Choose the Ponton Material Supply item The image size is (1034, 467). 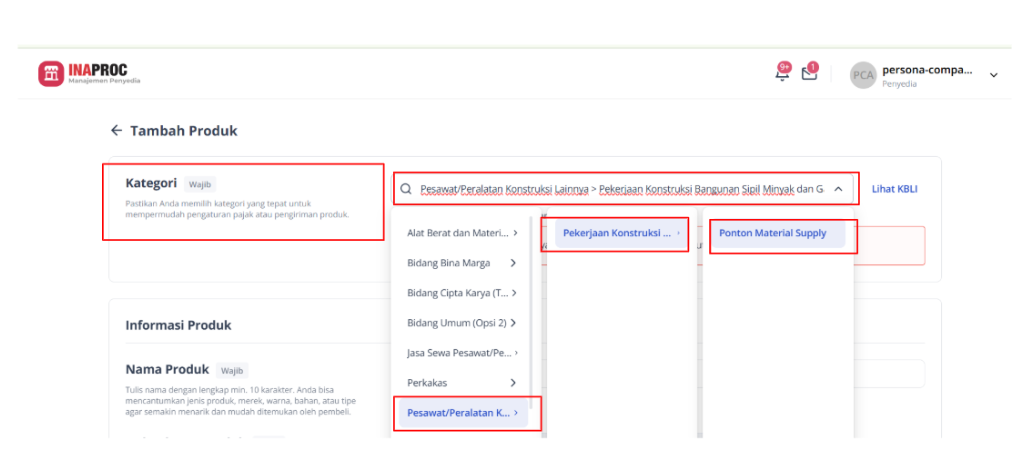pos(779,233)
